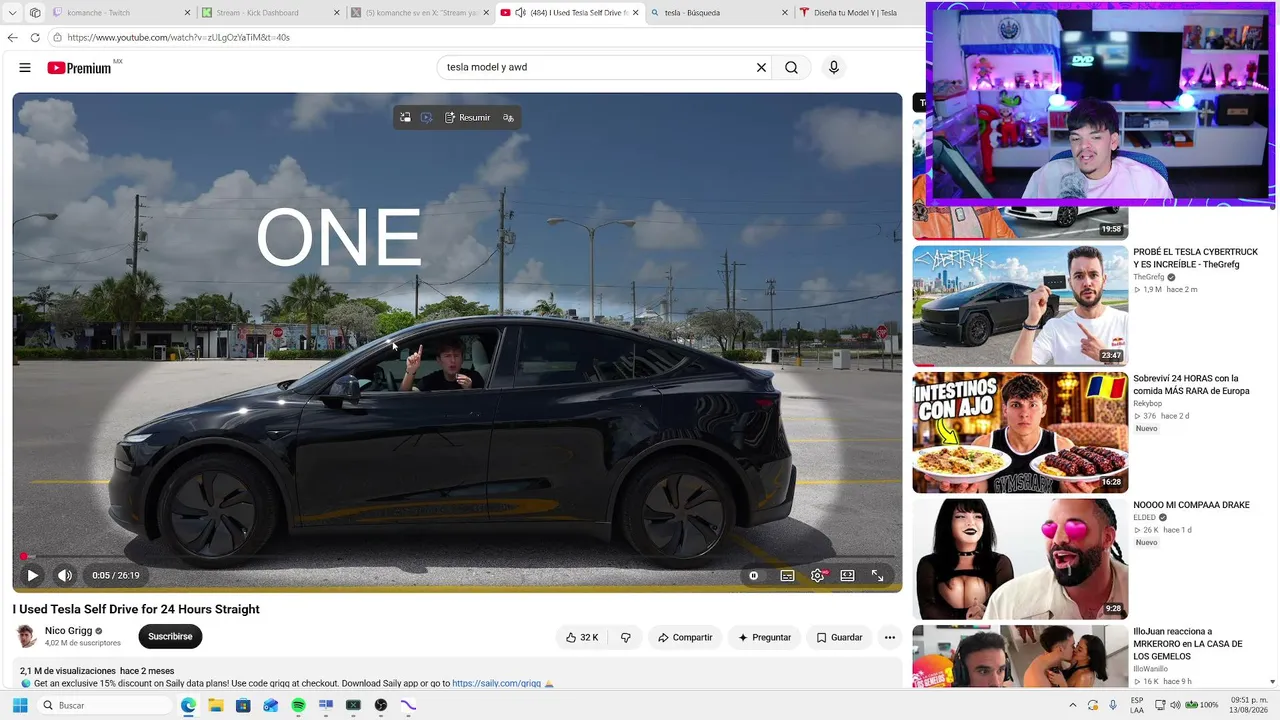Image resolution: width=1280 pixels, height=720 pixels.
Task: Open the browser tab search dropdown
Action: pos(13,13)
